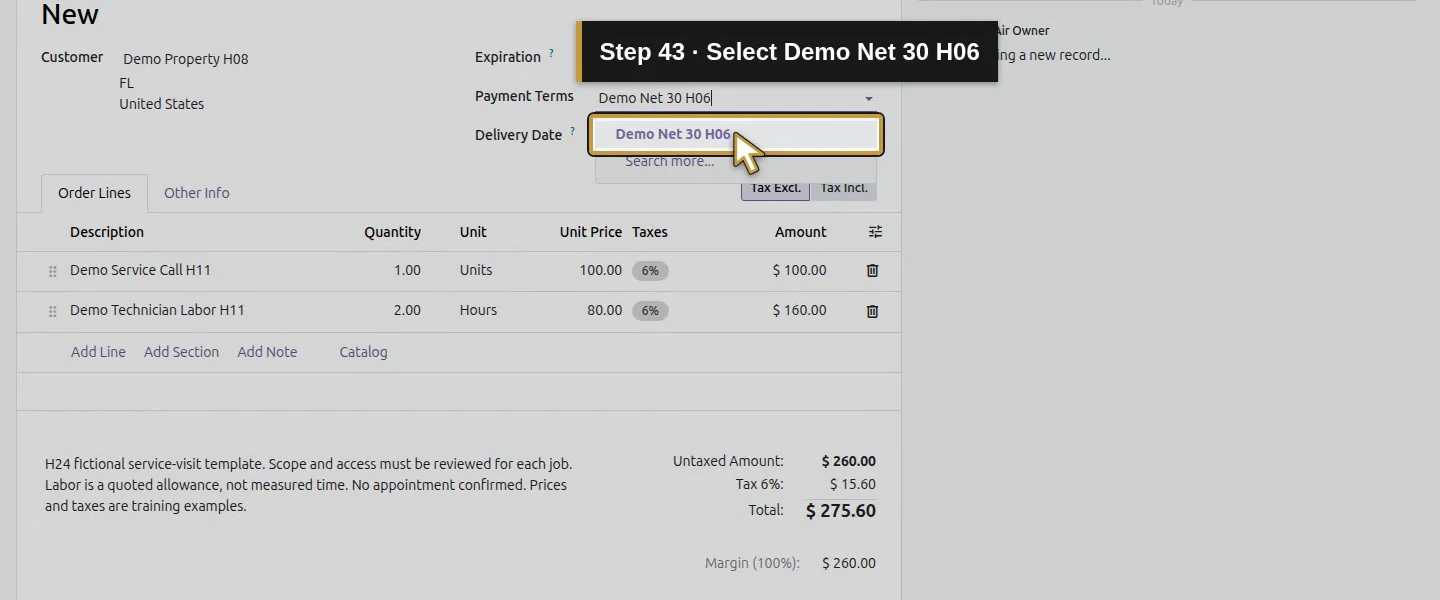The width and height of the screenshot is (1440, 600).
Task: Select the United States address line
Action: coord(161,104)
